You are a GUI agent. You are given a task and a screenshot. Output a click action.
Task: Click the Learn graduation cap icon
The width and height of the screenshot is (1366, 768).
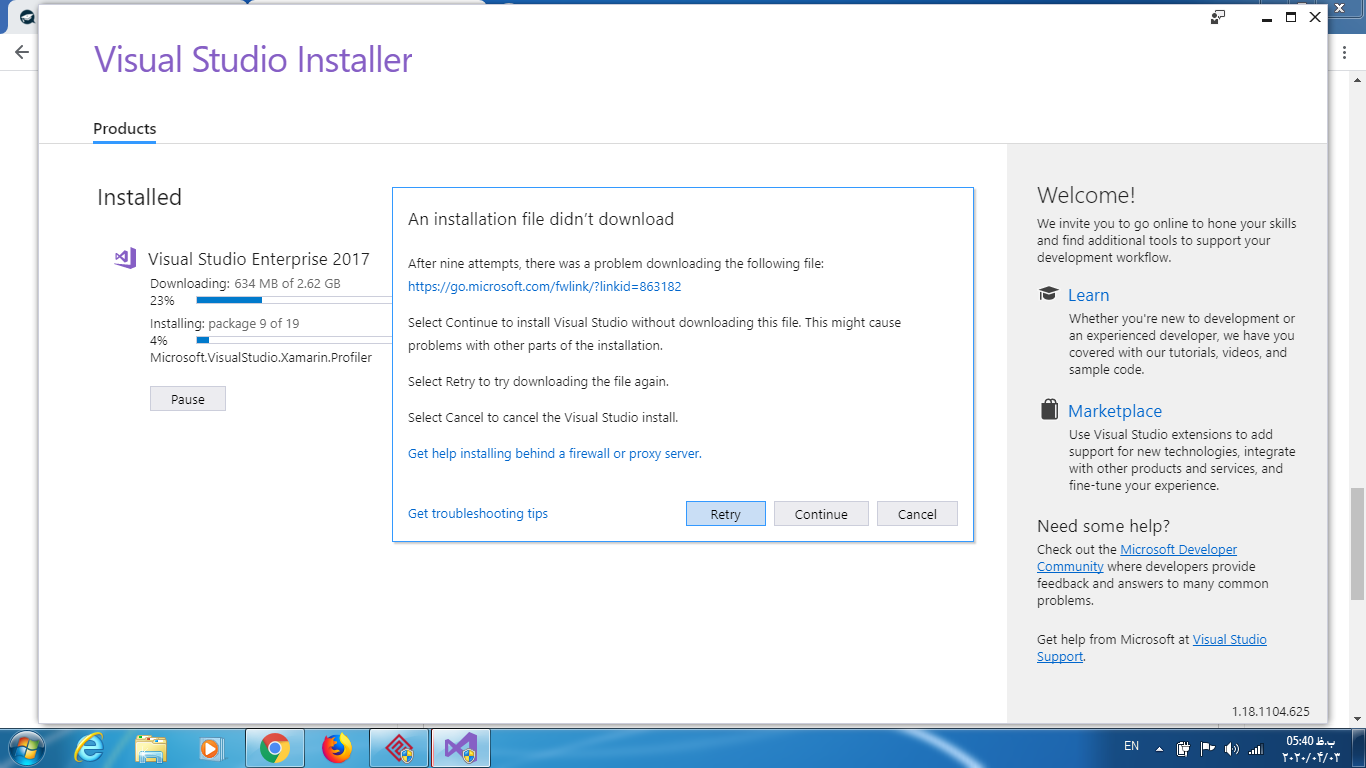point(1048,294)
